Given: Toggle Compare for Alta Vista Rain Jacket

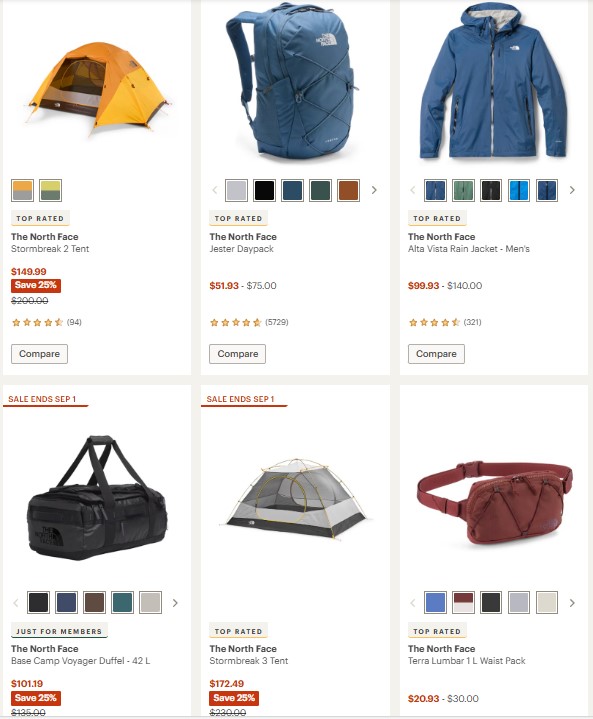Looking at the screenshot, I should (436, 354).
